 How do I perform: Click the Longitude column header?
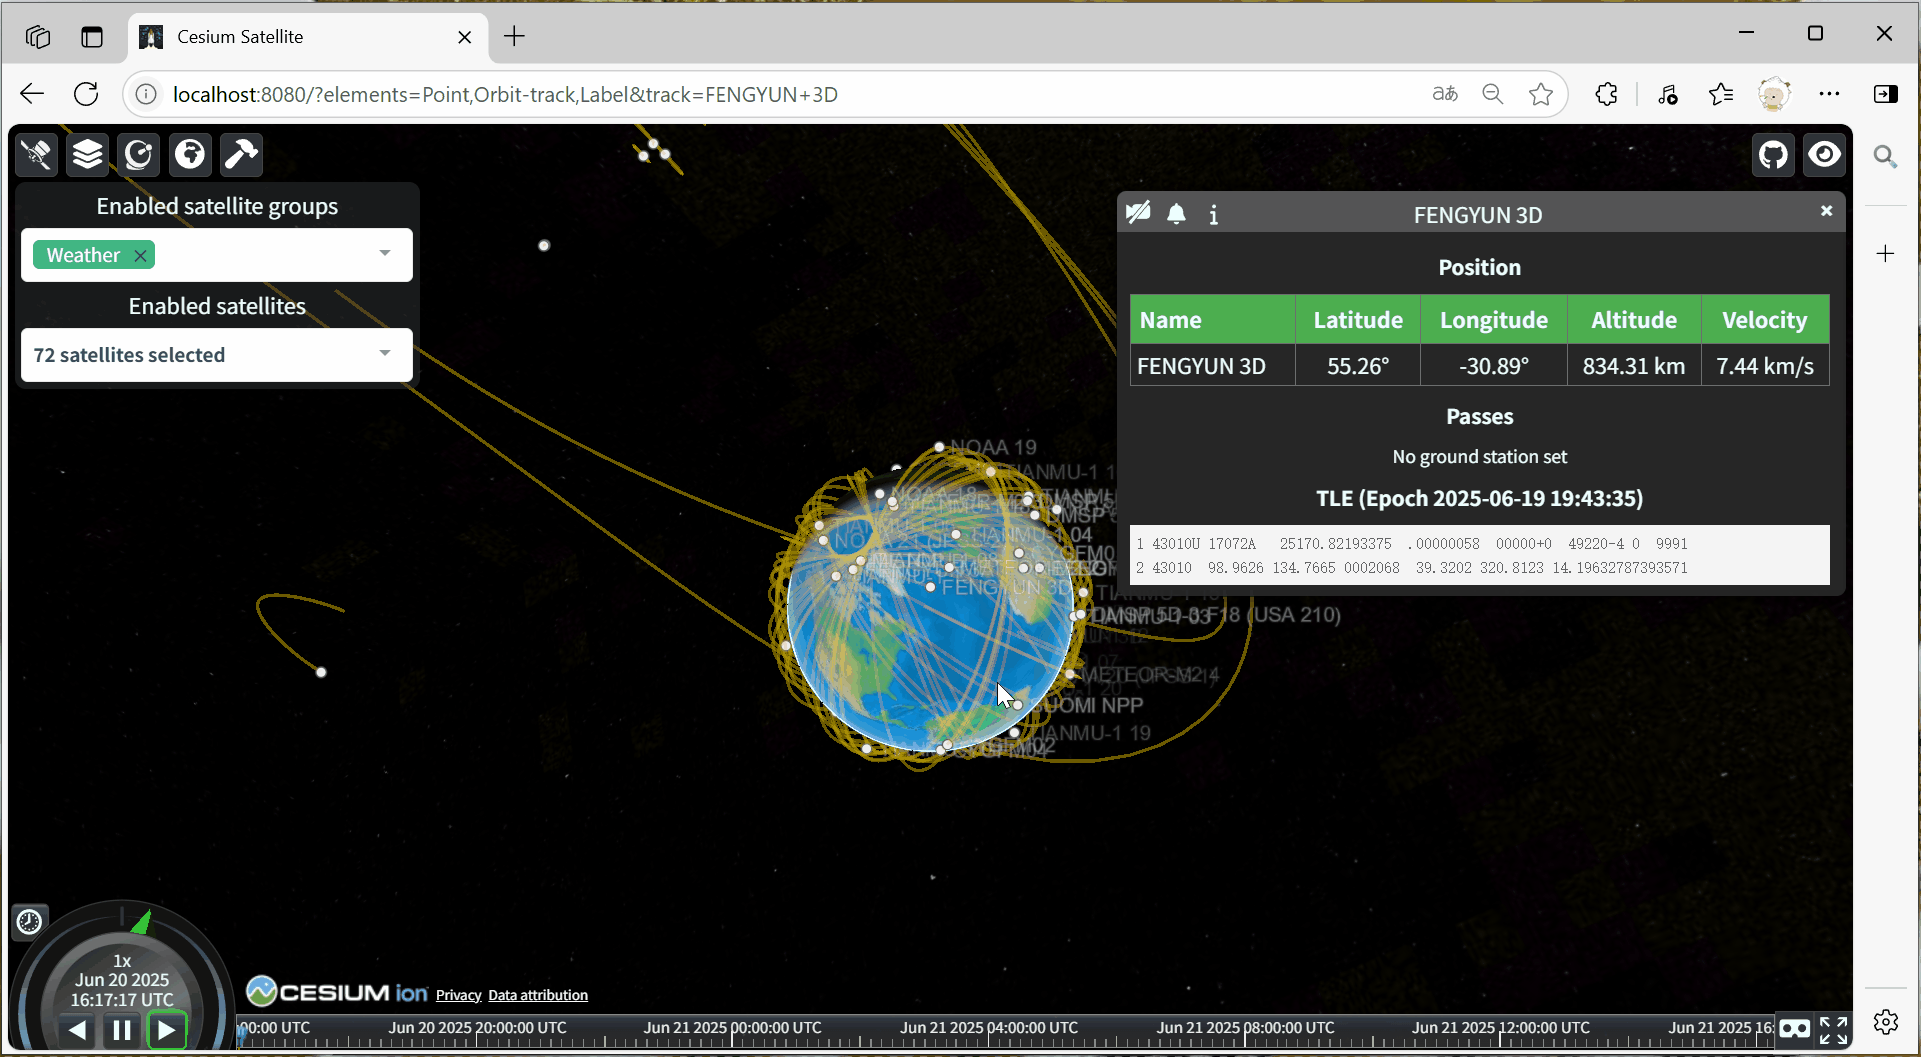1494,320
